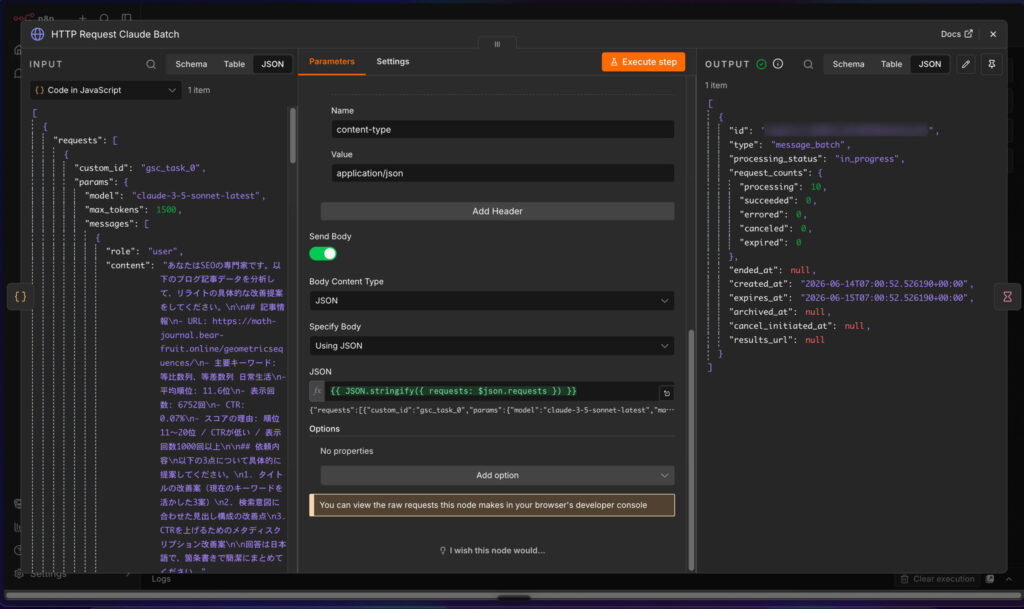Click the "custom_id" key in input
This screenshot has height=609, width=1024.
tap(101, 168)
